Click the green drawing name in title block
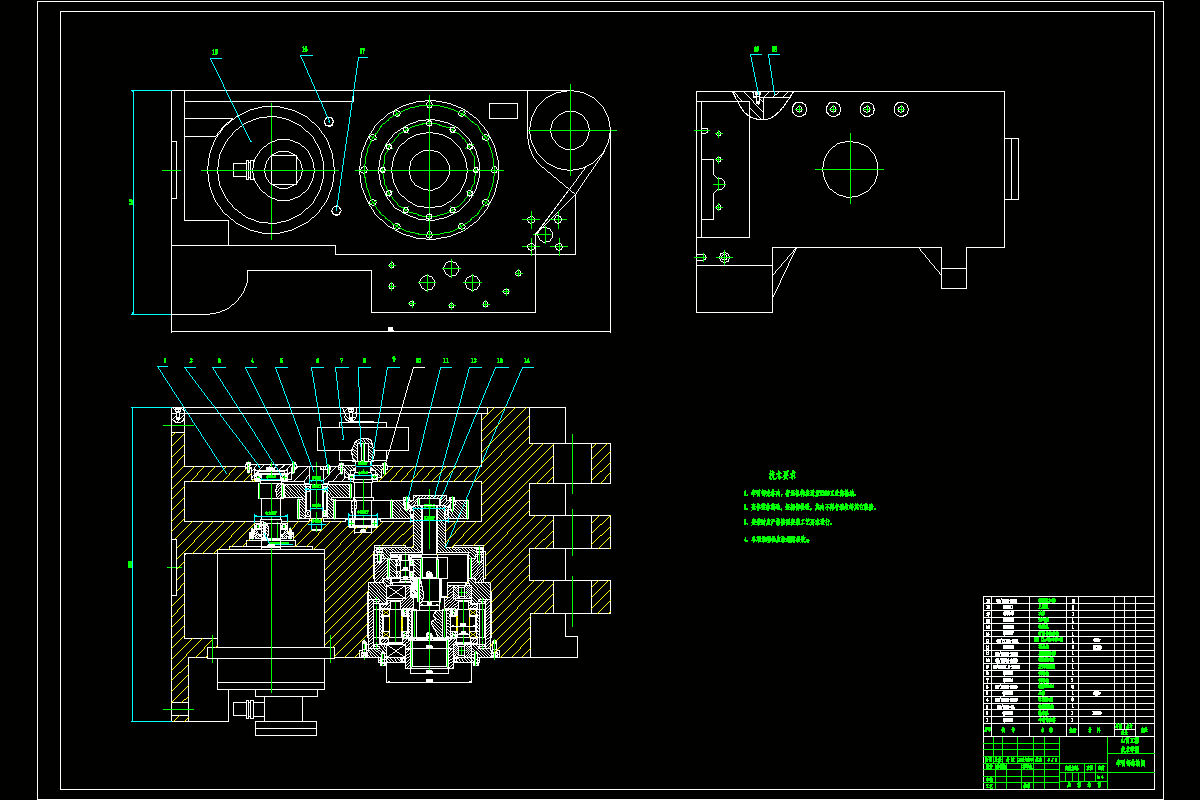 (x=1131, y=763)
